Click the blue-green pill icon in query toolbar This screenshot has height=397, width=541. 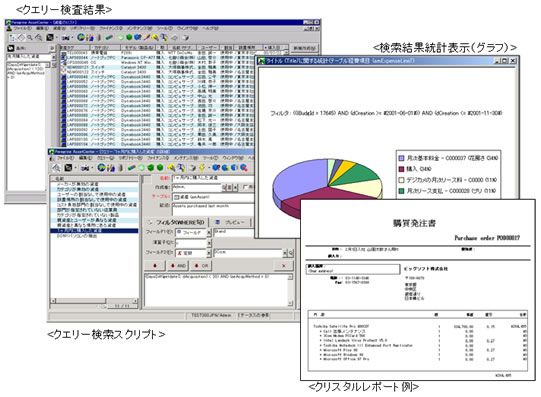point(131,168)
